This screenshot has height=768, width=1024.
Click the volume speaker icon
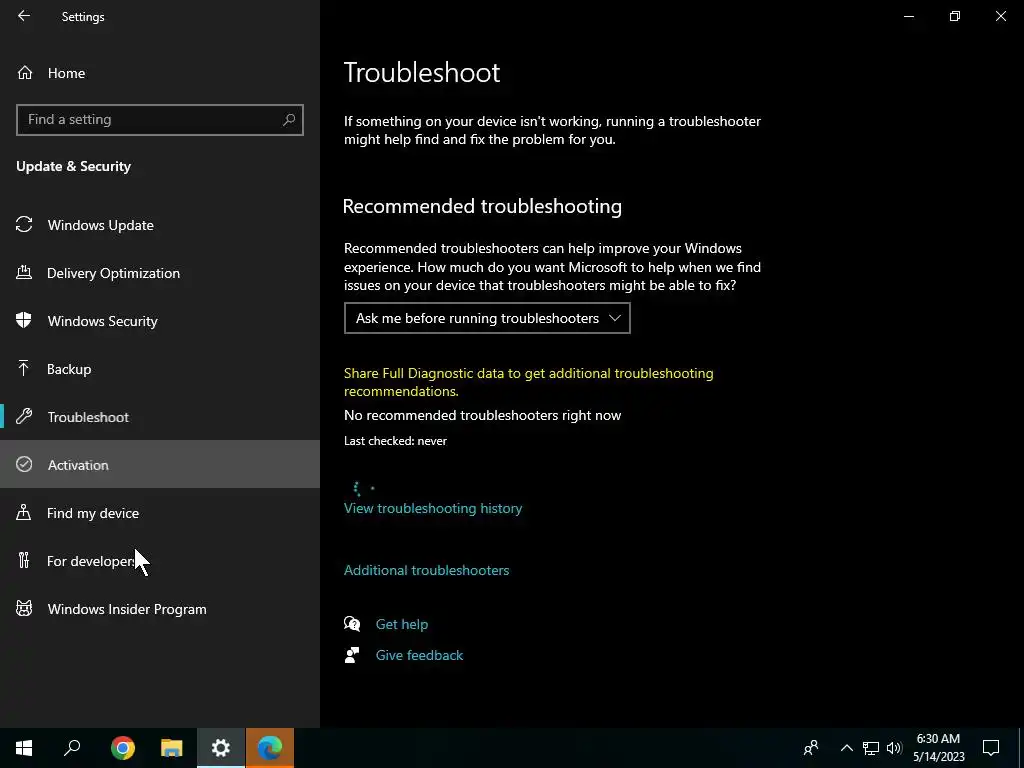click(894, 748)
